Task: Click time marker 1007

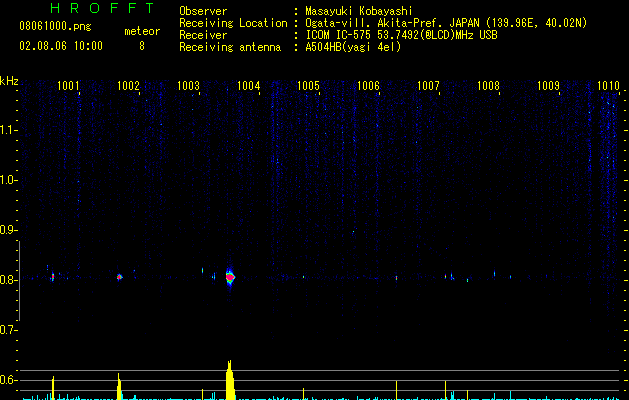Action: click(x=428, y=85)
